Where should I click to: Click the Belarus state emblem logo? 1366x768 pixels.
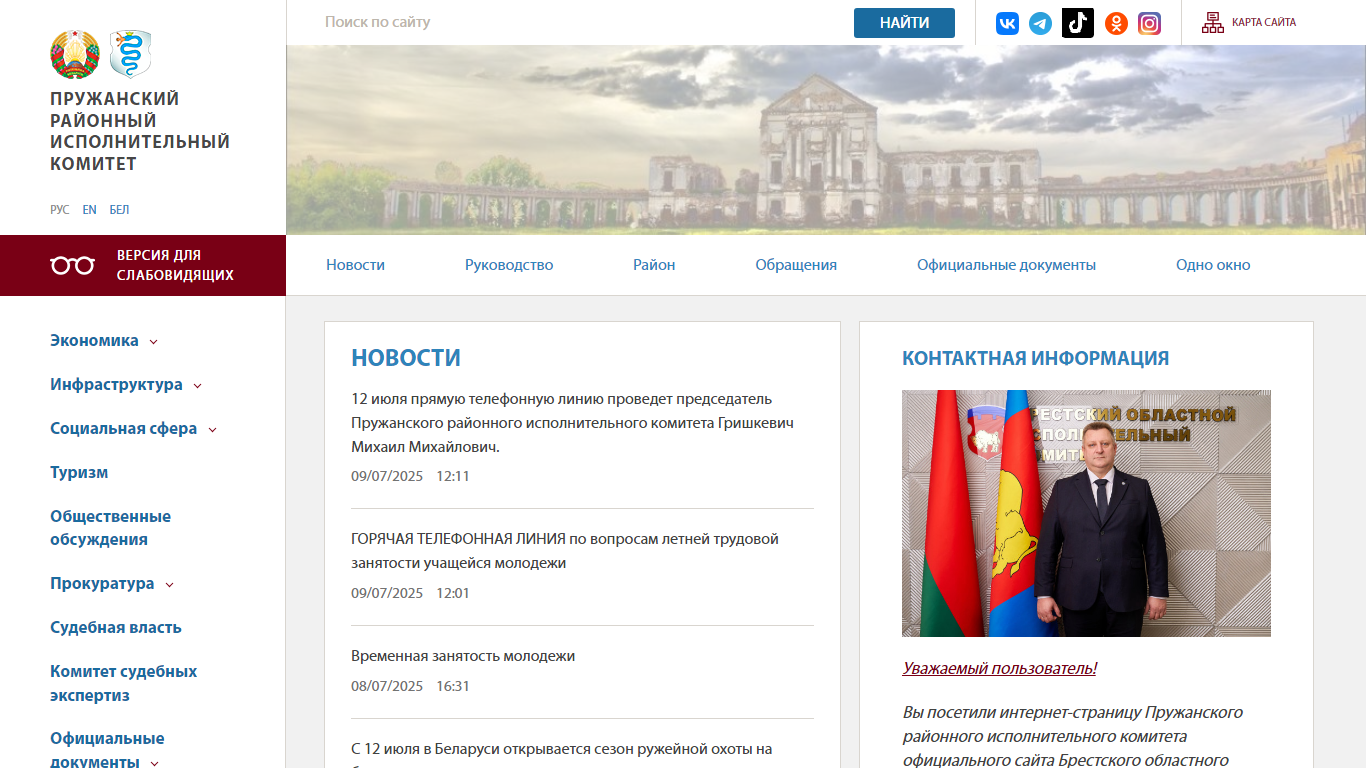point(75,54)
